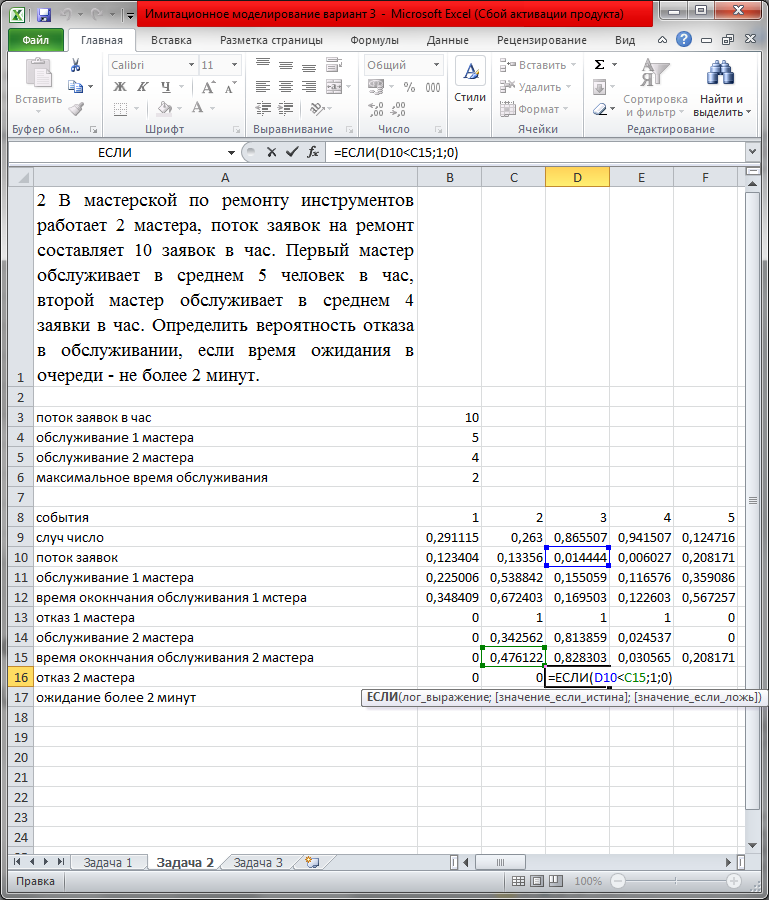Click the Orientation text angle icon
The height and width of the screenshot is (900, 769).
click(x=316, y=108)
